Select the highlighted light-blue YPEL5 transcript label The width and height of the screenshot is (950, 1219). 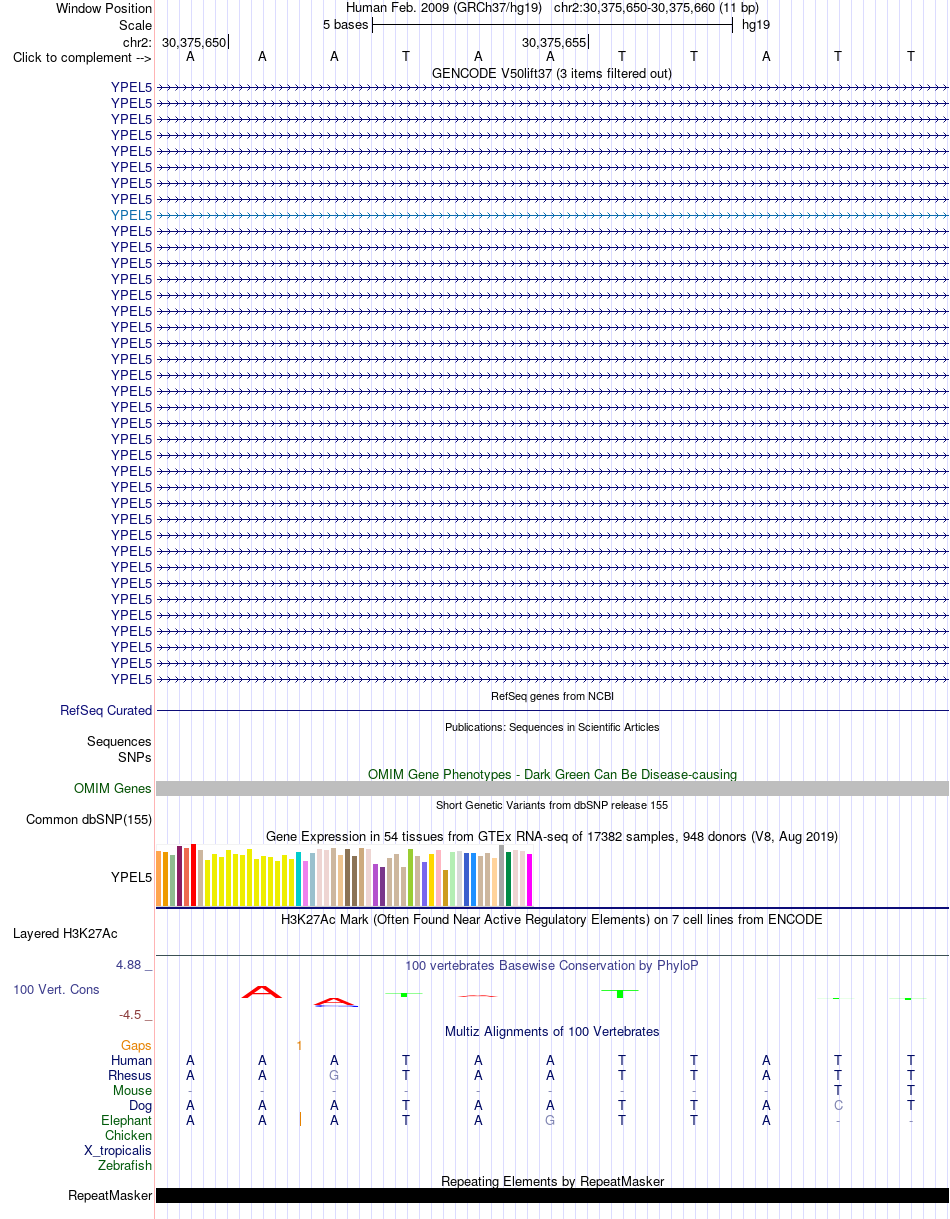pos(132,215)
